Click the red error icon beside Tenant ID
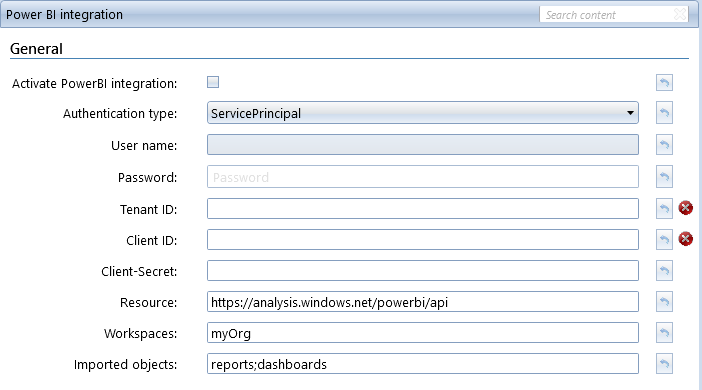The image size is (702, 390). click(x=685, y=208)
